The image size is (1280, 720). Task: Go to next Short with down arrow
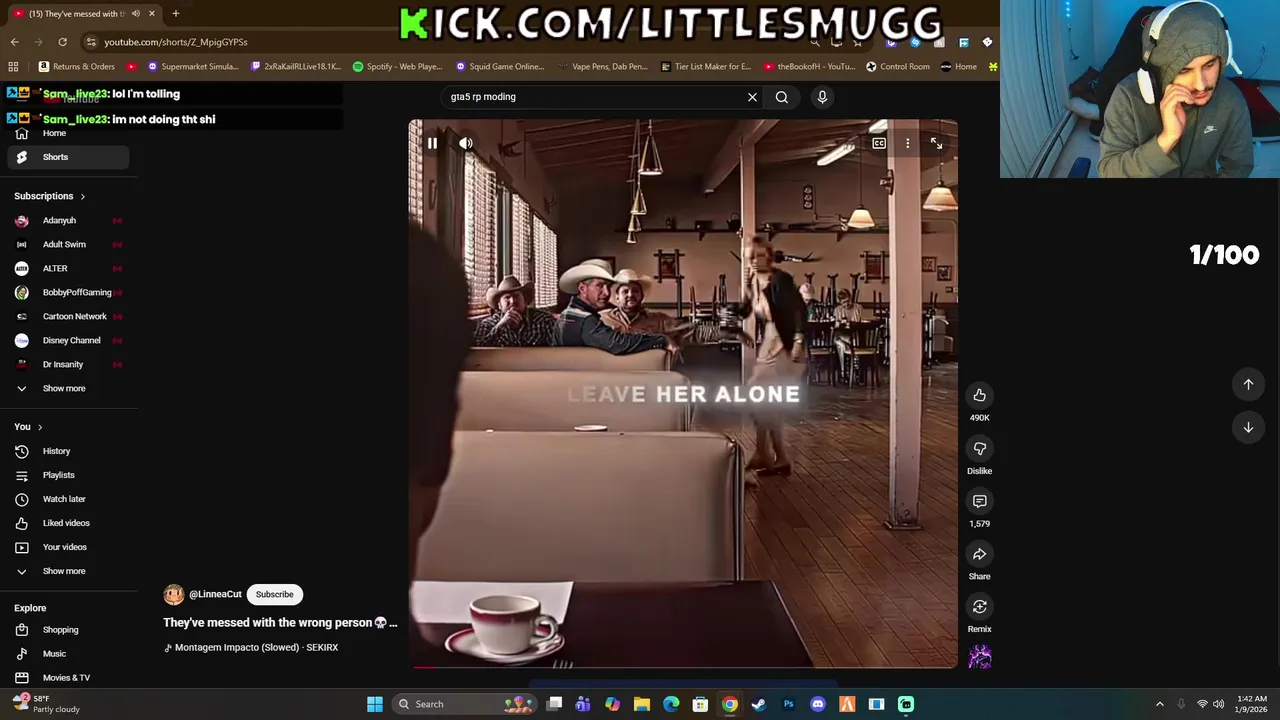point(1248,427)
